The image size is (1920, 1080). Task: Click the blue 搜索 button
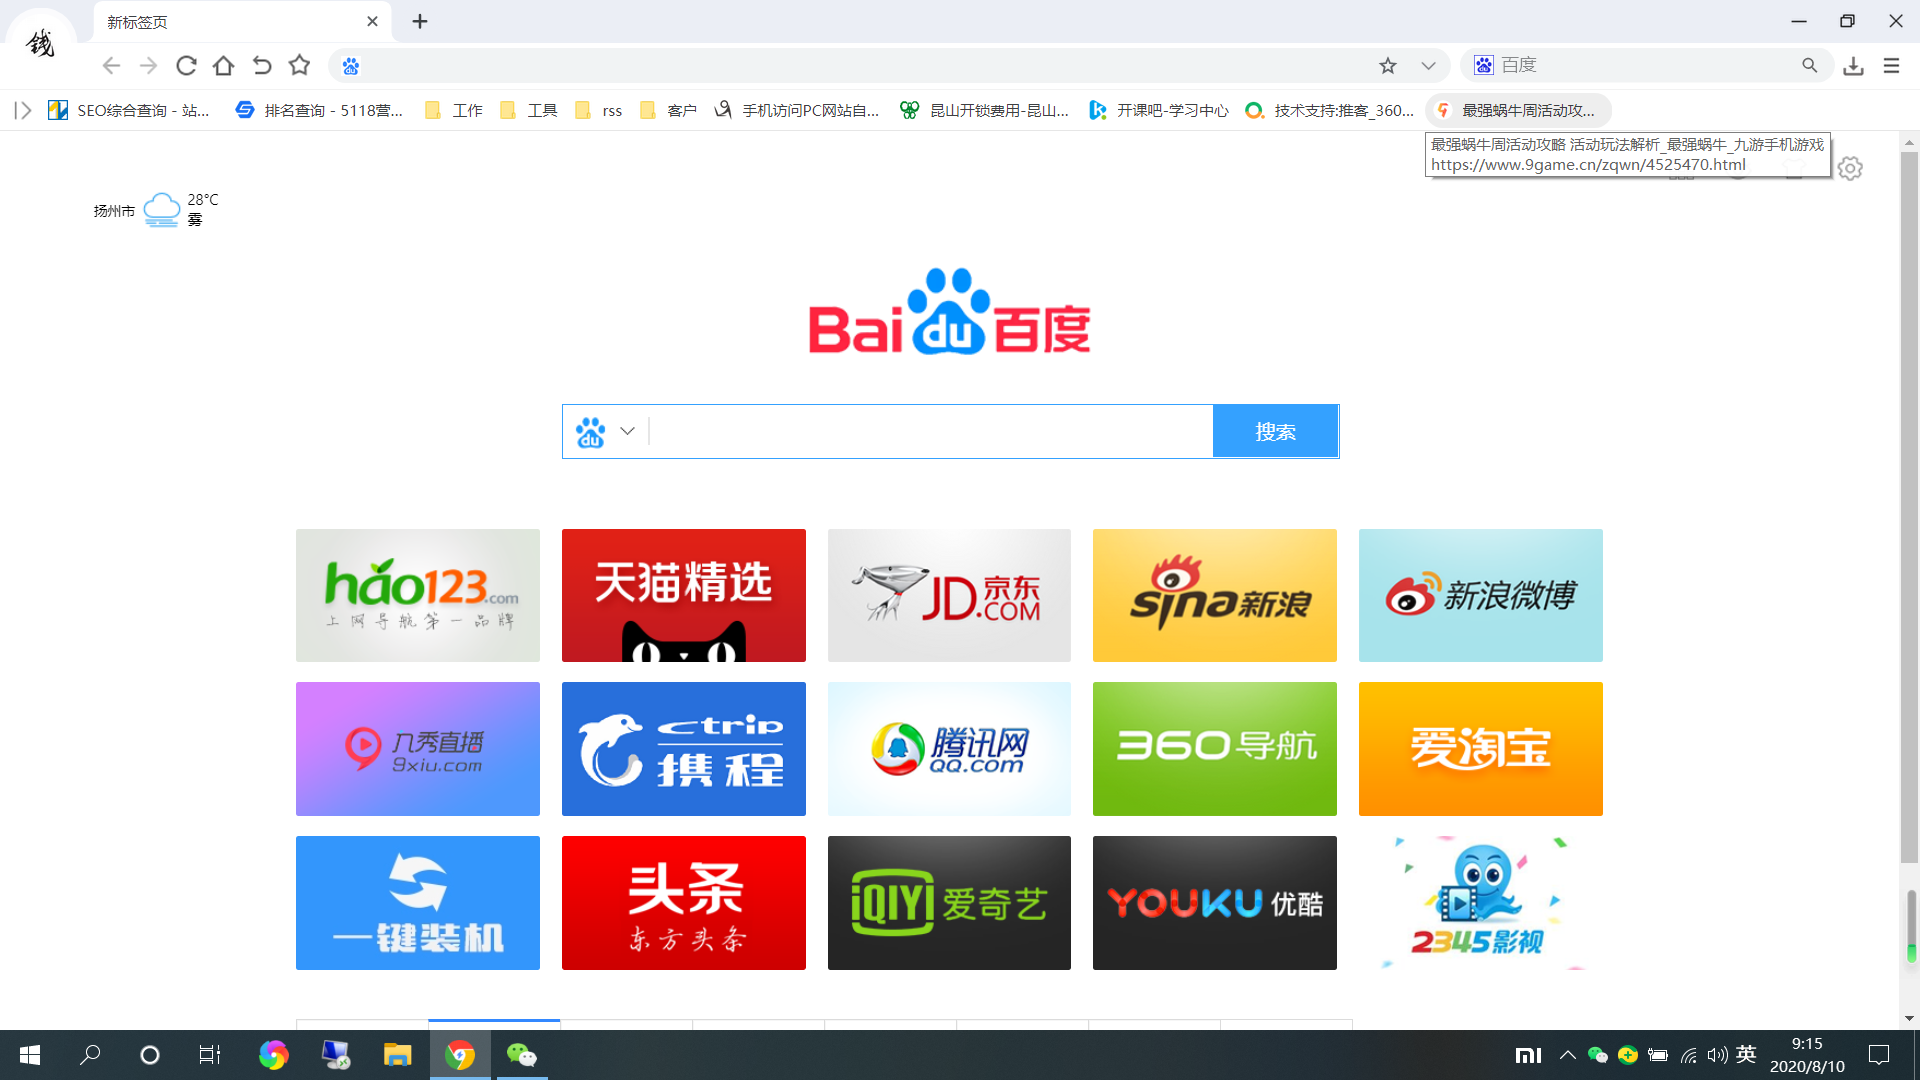1275,432
